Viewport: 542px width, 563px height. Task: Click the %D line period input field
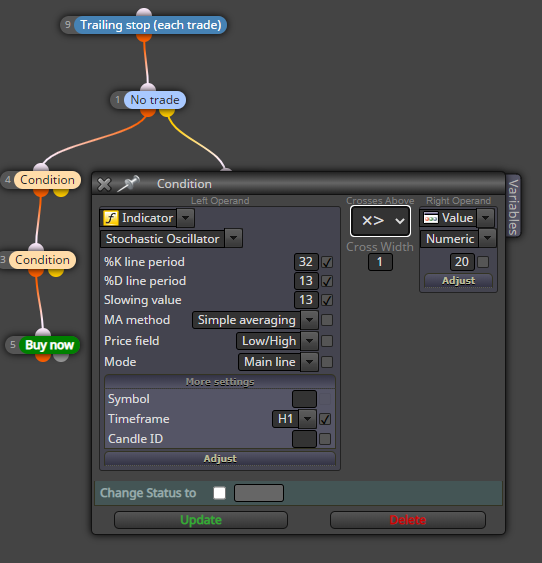(x=306, y=281)
